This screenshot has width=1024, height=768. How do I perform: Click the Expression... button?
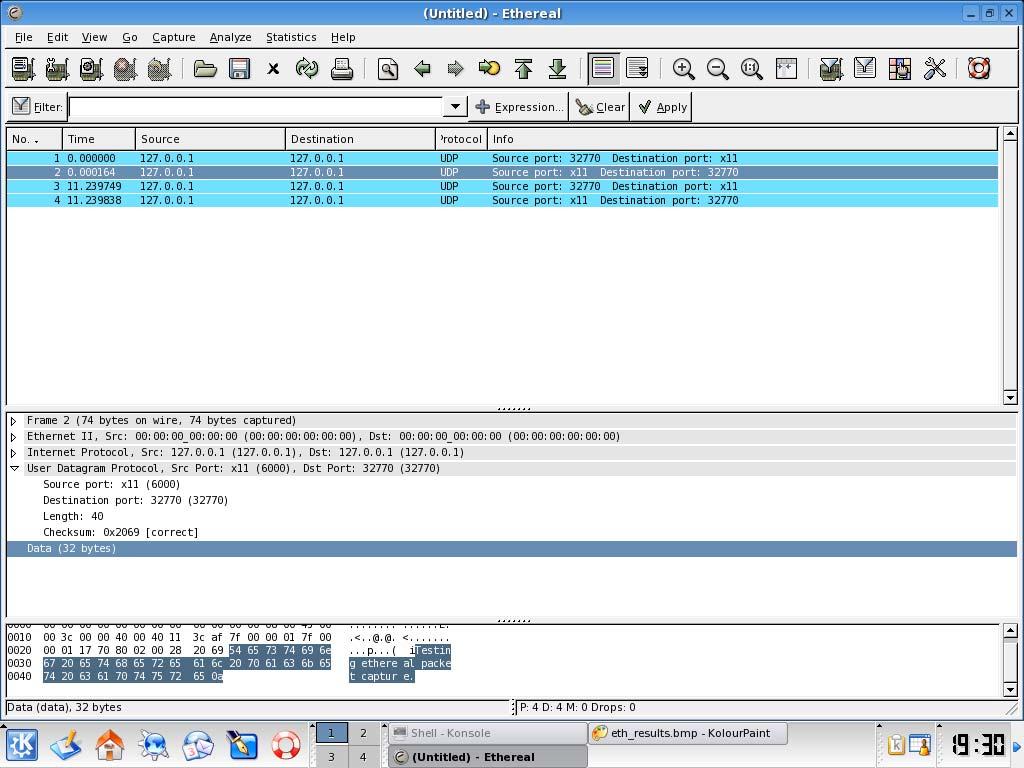tap(519, 107)
